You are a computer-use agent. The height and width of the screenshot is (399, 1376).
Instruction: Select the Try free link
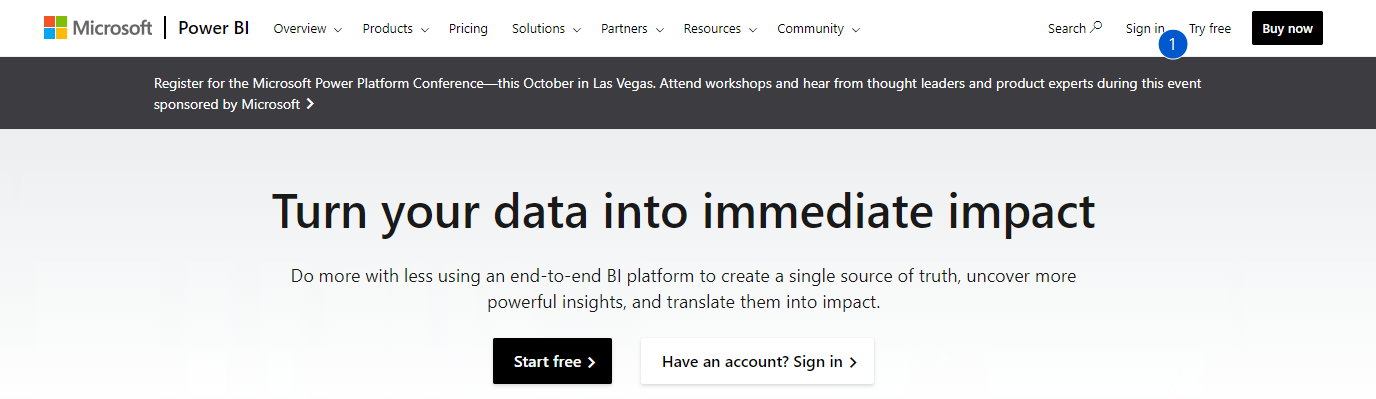tap(1210, 28)
